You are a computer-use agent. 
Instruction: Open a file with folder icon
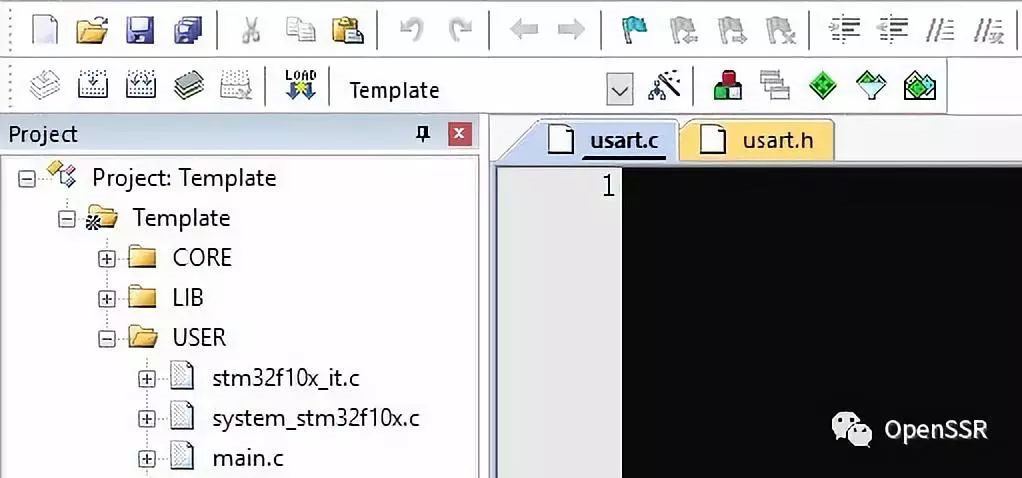92,30
